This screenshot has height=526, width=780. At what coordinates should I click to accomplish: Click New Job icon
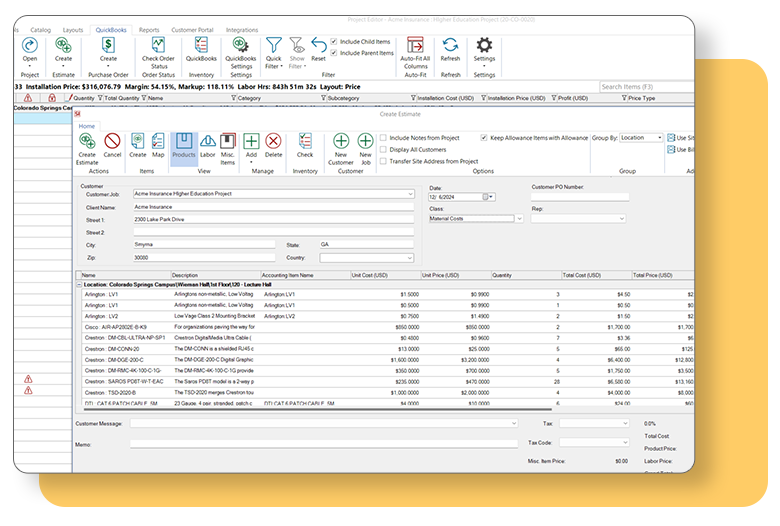365,142
